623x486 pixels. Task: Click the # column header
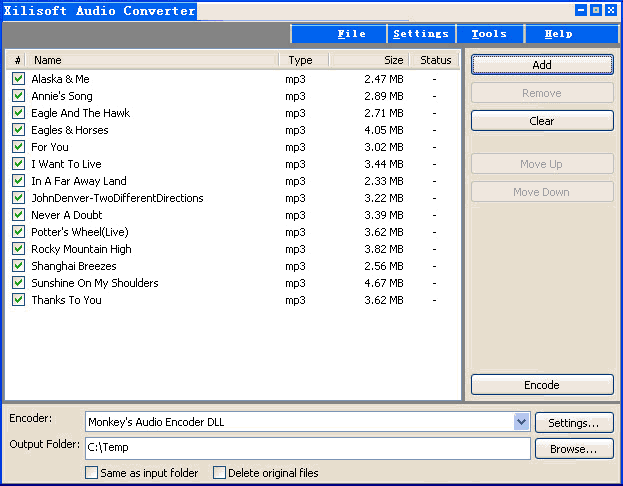17,60
